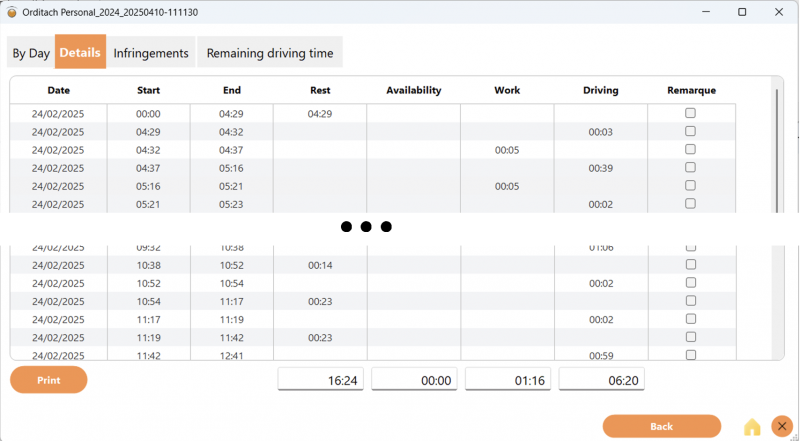The image size is (800, 441).
Task: Select Work cell 00:05 in 05:16 row
Action: [507, 186]
